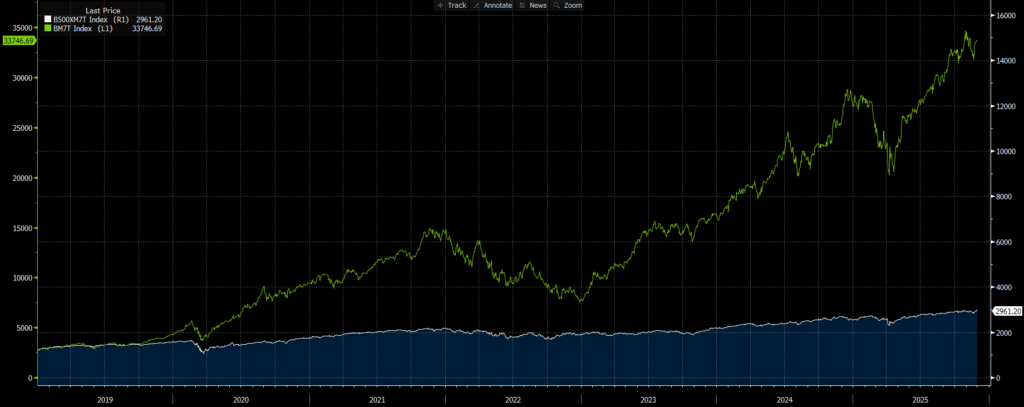Screen dimensions: 1024x407
Task: Select the B500XM7T Index legend entry
Action: point(91,19)
